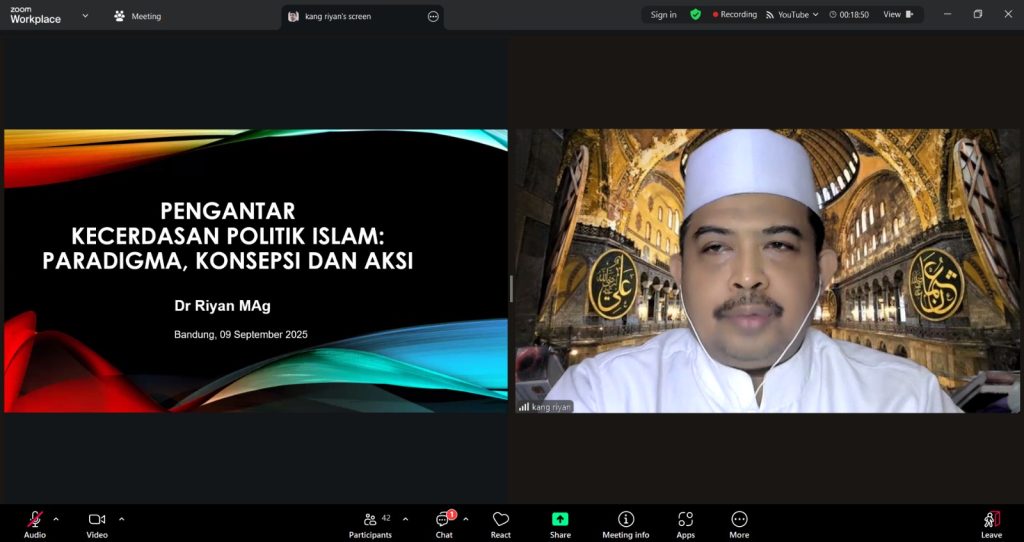Viewport: 1024px width, 542px height.
Task: Expand the Participants options caret
Action: (405, 519)
